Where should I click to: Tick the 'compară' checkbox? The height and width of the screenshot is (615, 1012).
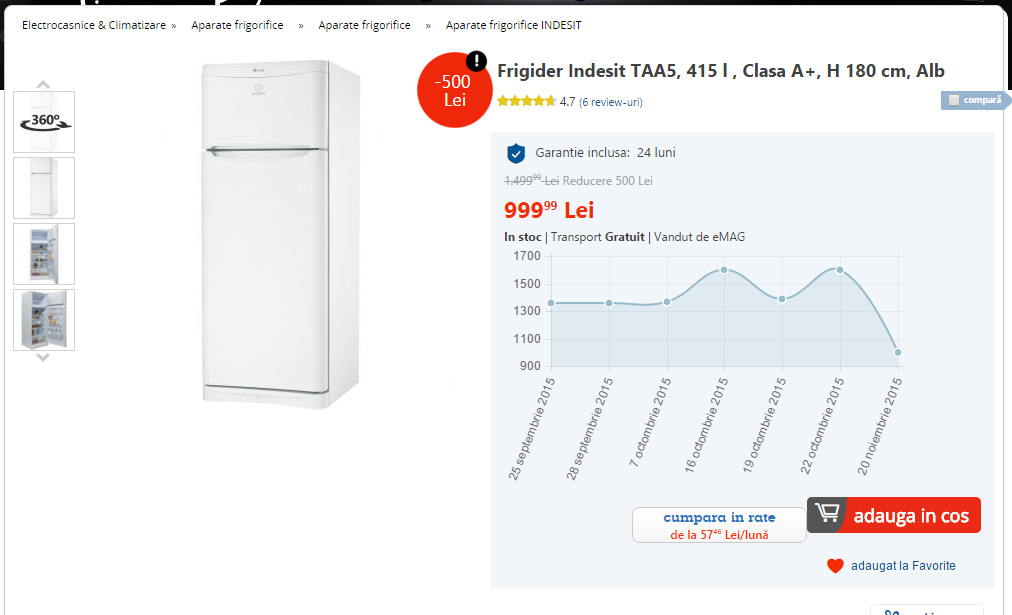coord(954,100)
